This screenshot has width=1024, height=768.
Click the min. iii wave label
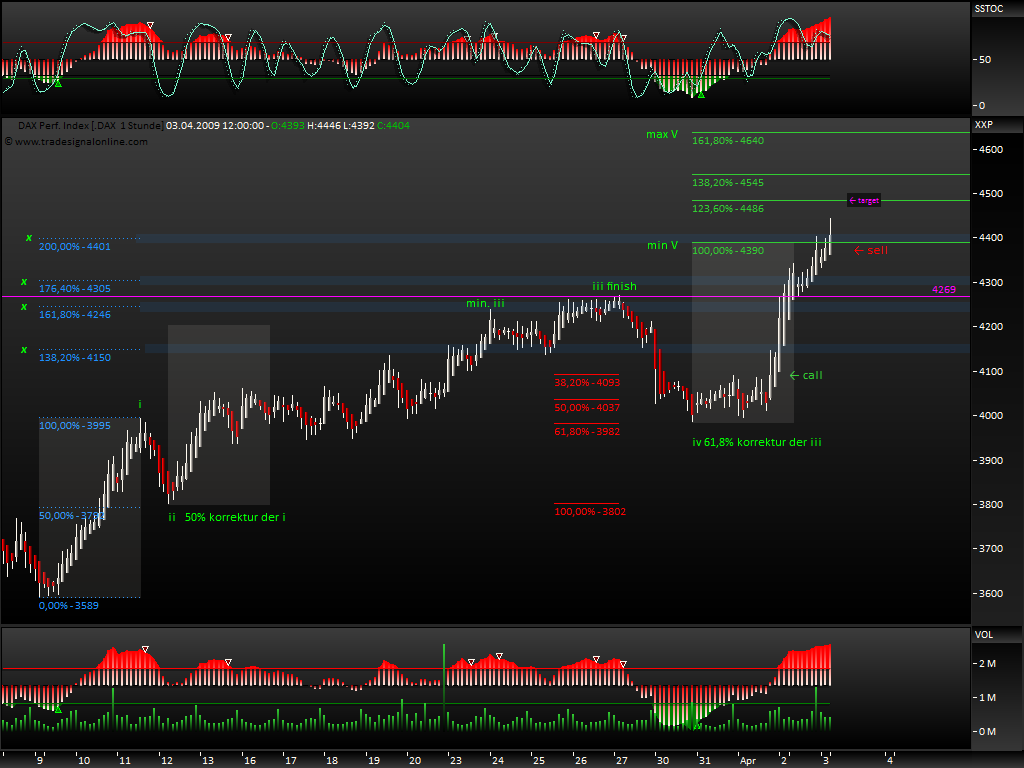485,303
